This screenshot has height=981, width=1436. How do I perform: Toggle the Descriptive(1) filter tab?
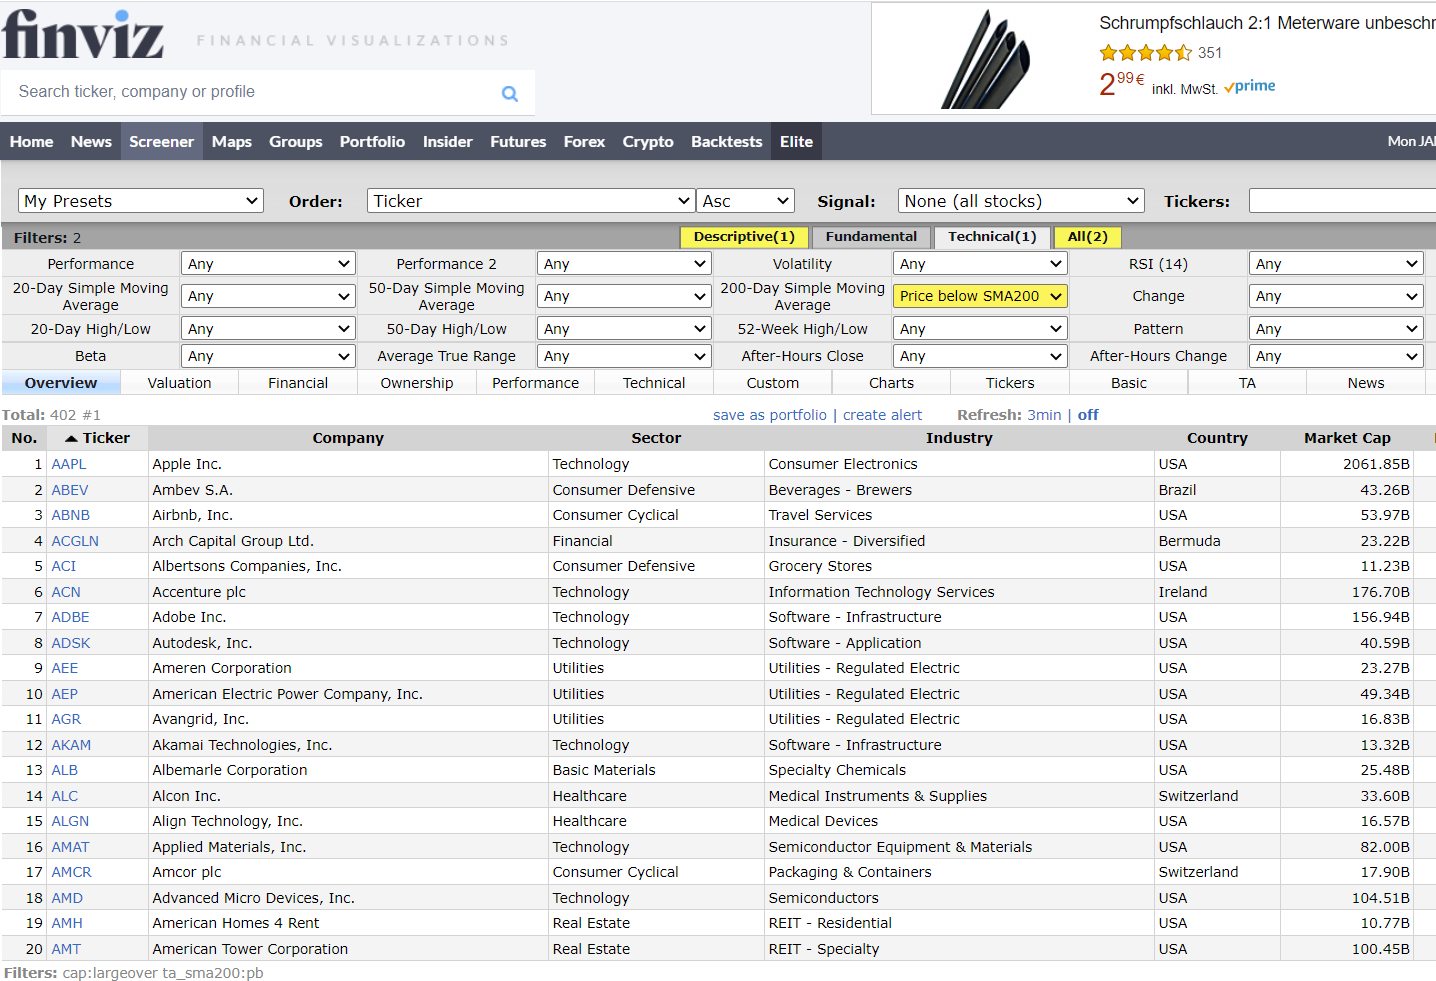(744, 237)
